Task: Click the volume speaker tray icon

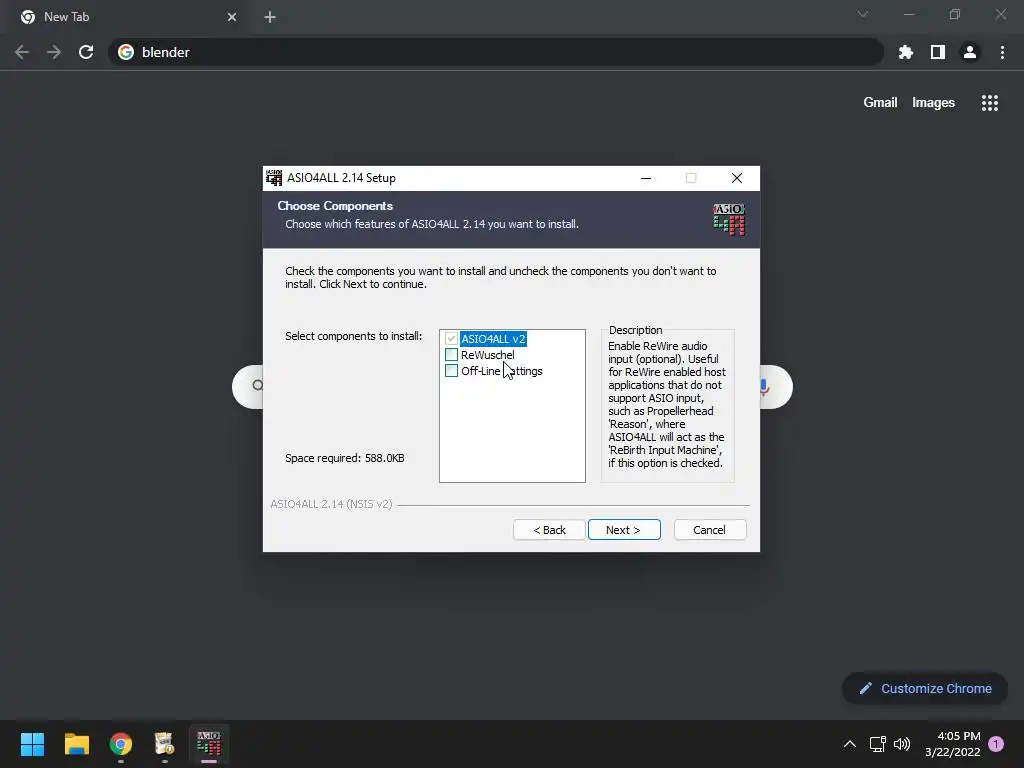Action: [x=902, y=744]
